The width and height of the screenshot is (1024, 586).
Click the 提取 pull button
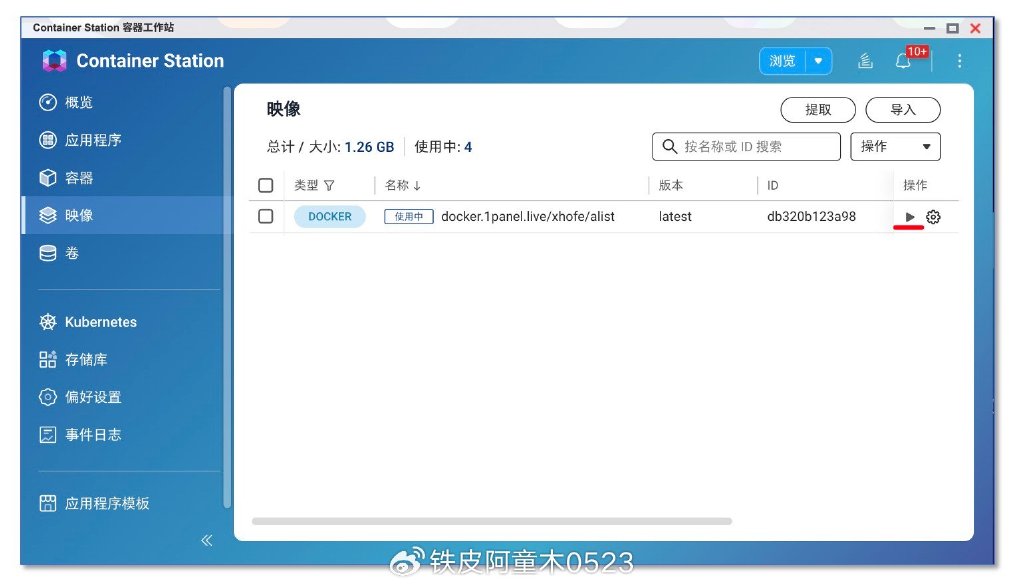(818, 110)
